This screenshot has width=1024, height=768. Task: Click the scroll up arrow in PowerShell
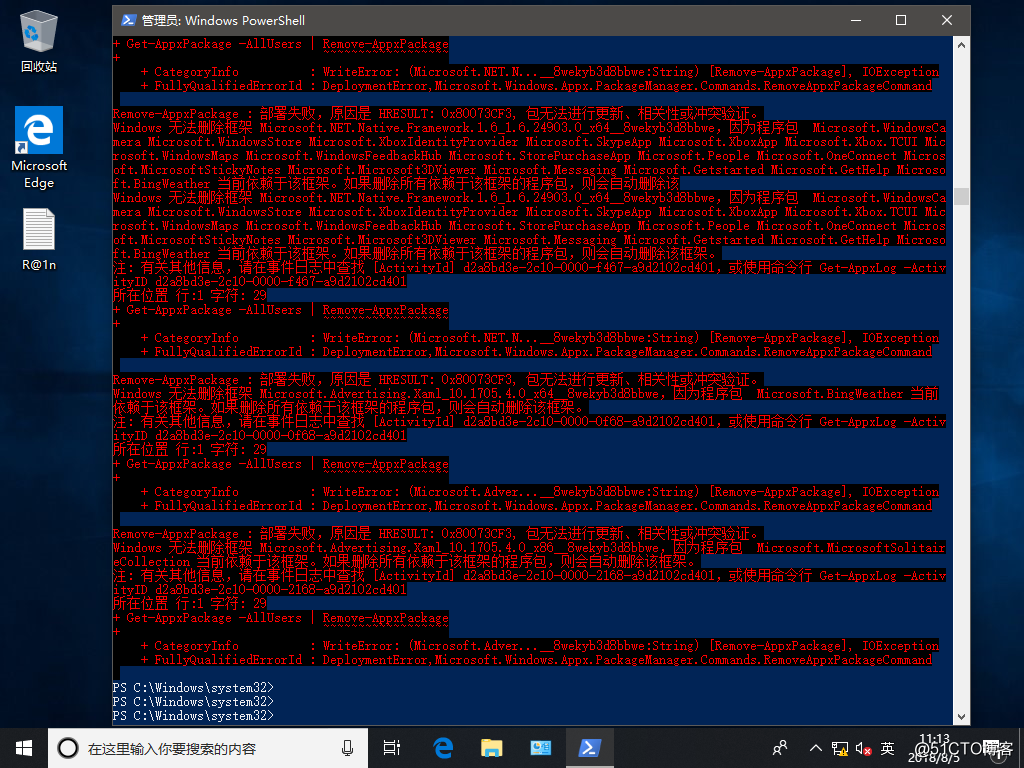(961, 45)
